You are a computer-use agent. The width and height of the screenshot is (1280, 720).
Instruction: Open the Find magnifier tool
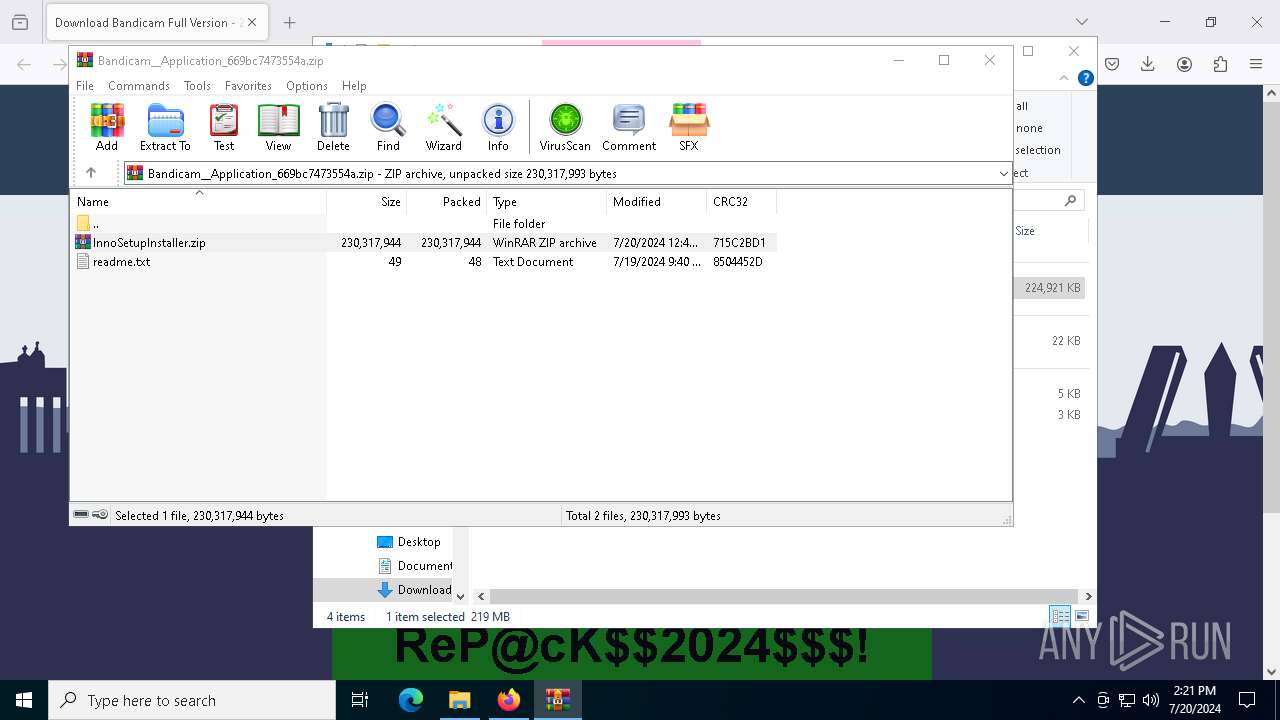point(388,127)
